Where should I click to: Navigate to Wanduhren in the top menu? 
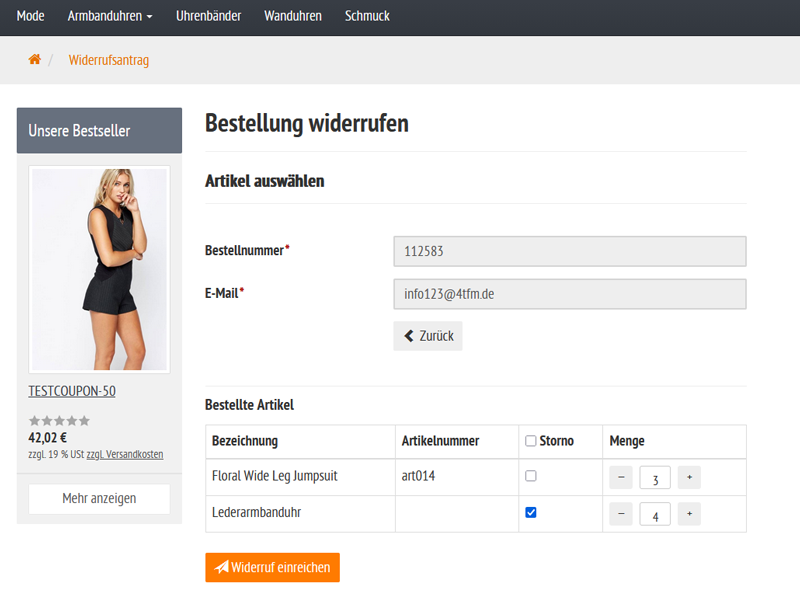[292, 16]
